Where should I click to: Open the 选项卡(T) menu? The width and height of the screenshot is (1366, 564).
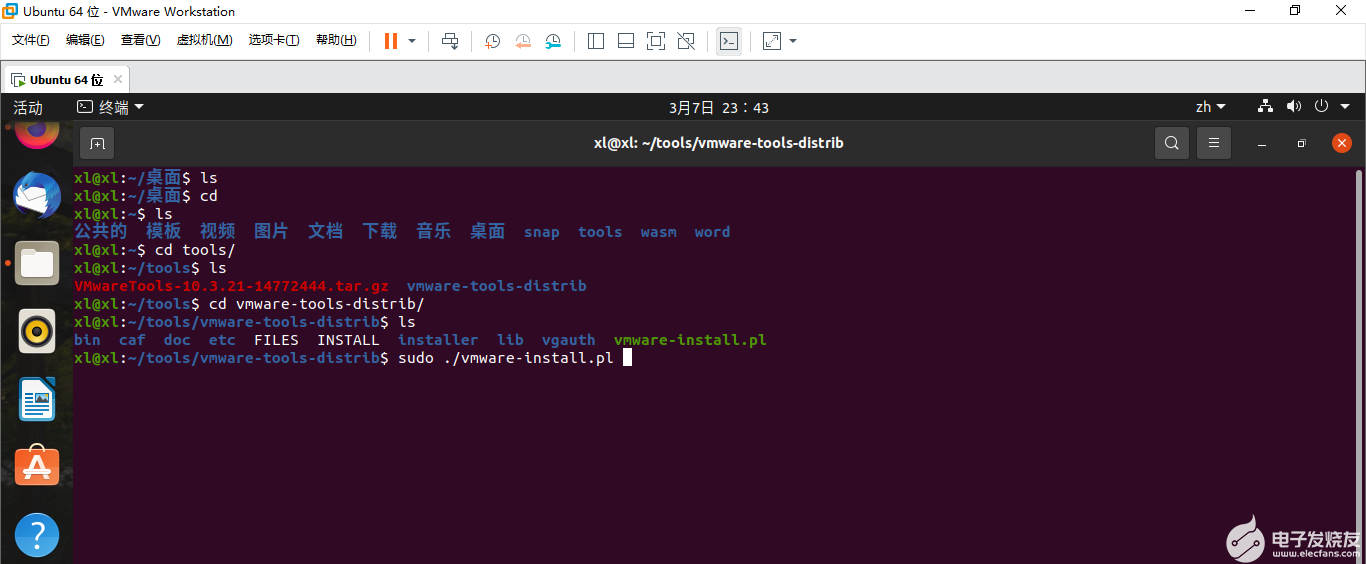274,40
